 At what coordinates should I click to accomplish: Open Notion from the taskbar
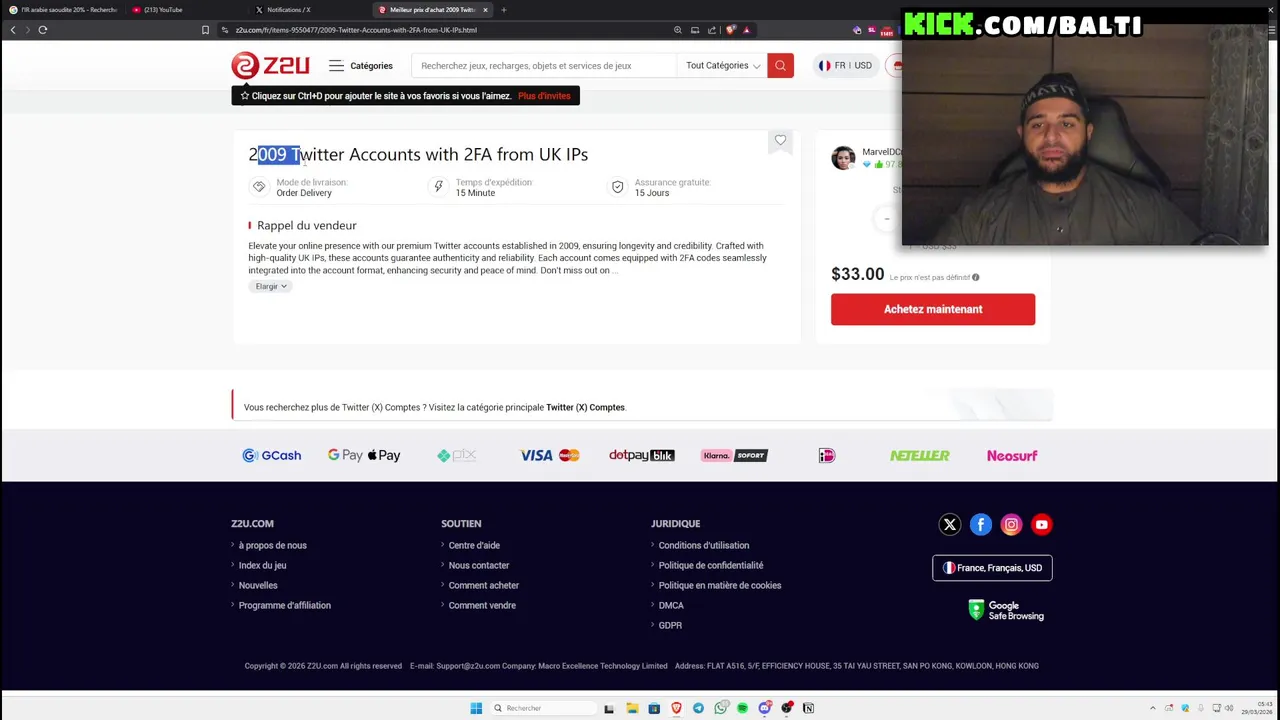pos(808,709)
